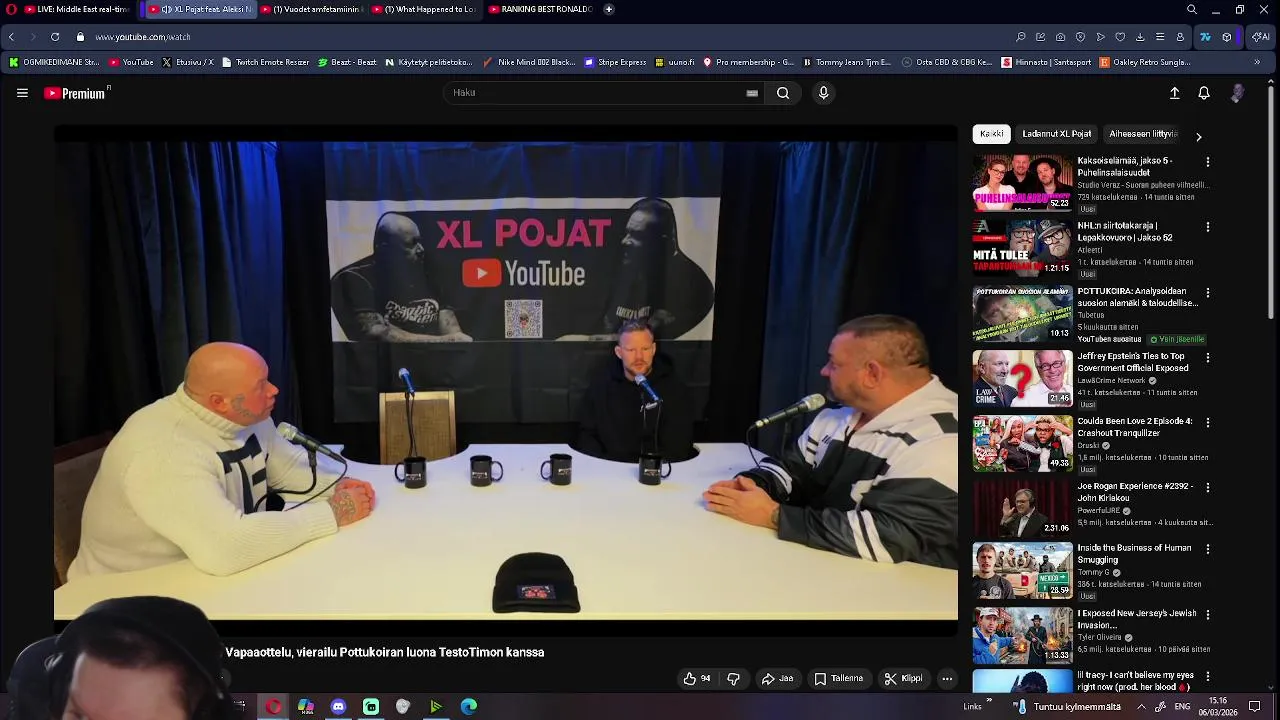The width and height of the screenshot is (1280, 720).
Task: Click the YouTube Premium logo
Action: coord(77,93)
